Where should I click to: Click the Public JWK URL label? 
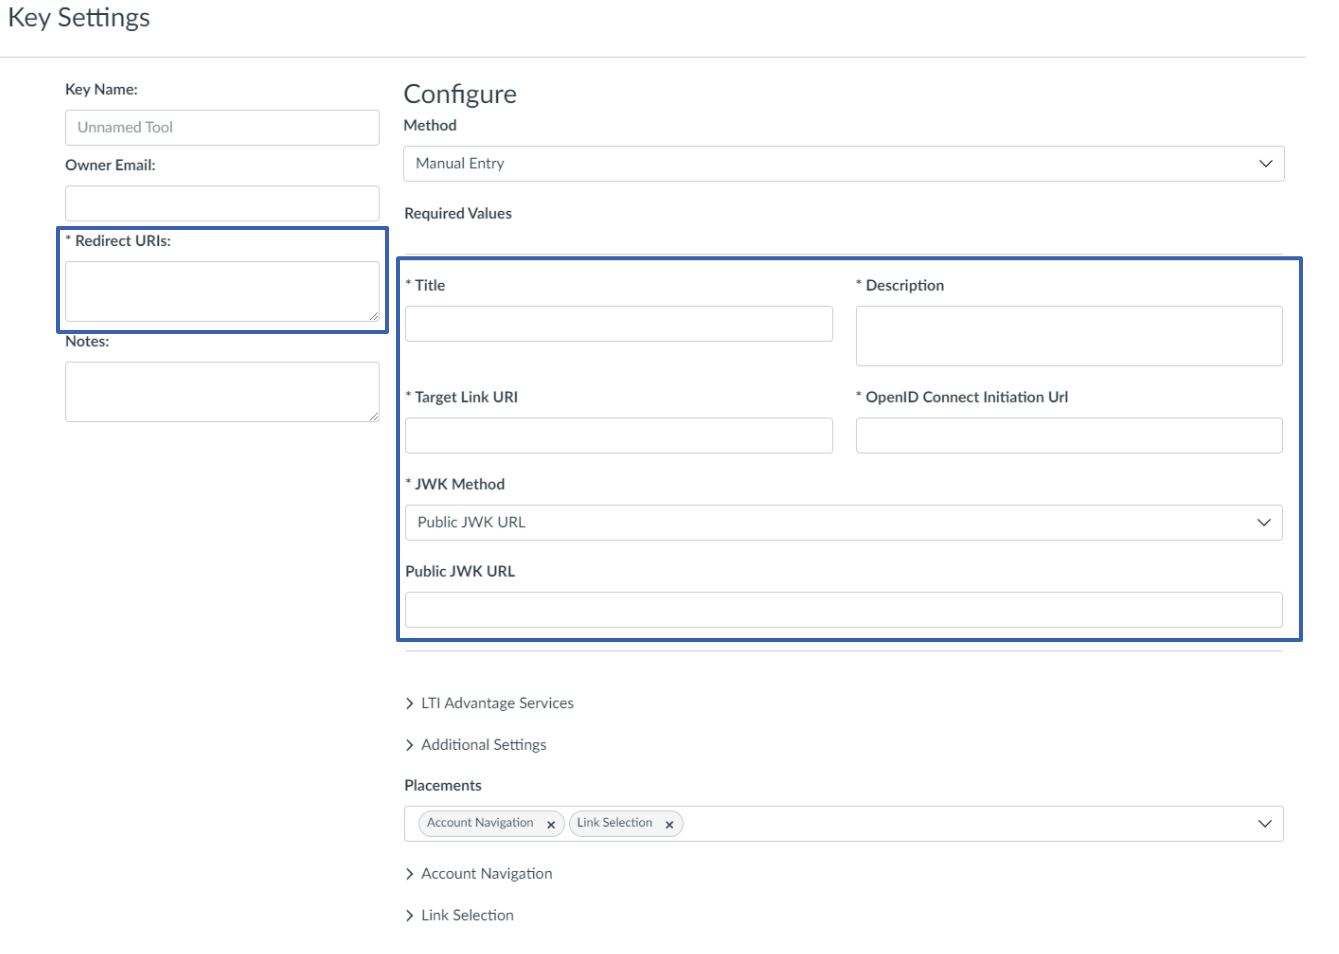[460, 572]
